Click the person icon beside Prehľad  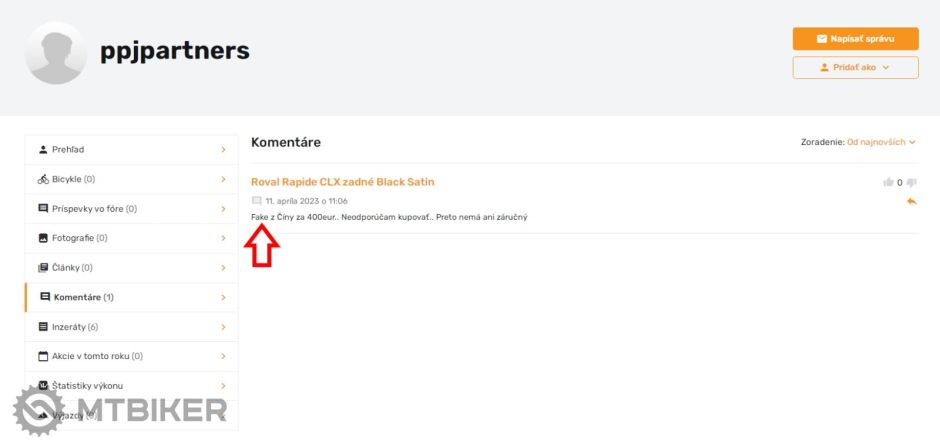point(43,150)
